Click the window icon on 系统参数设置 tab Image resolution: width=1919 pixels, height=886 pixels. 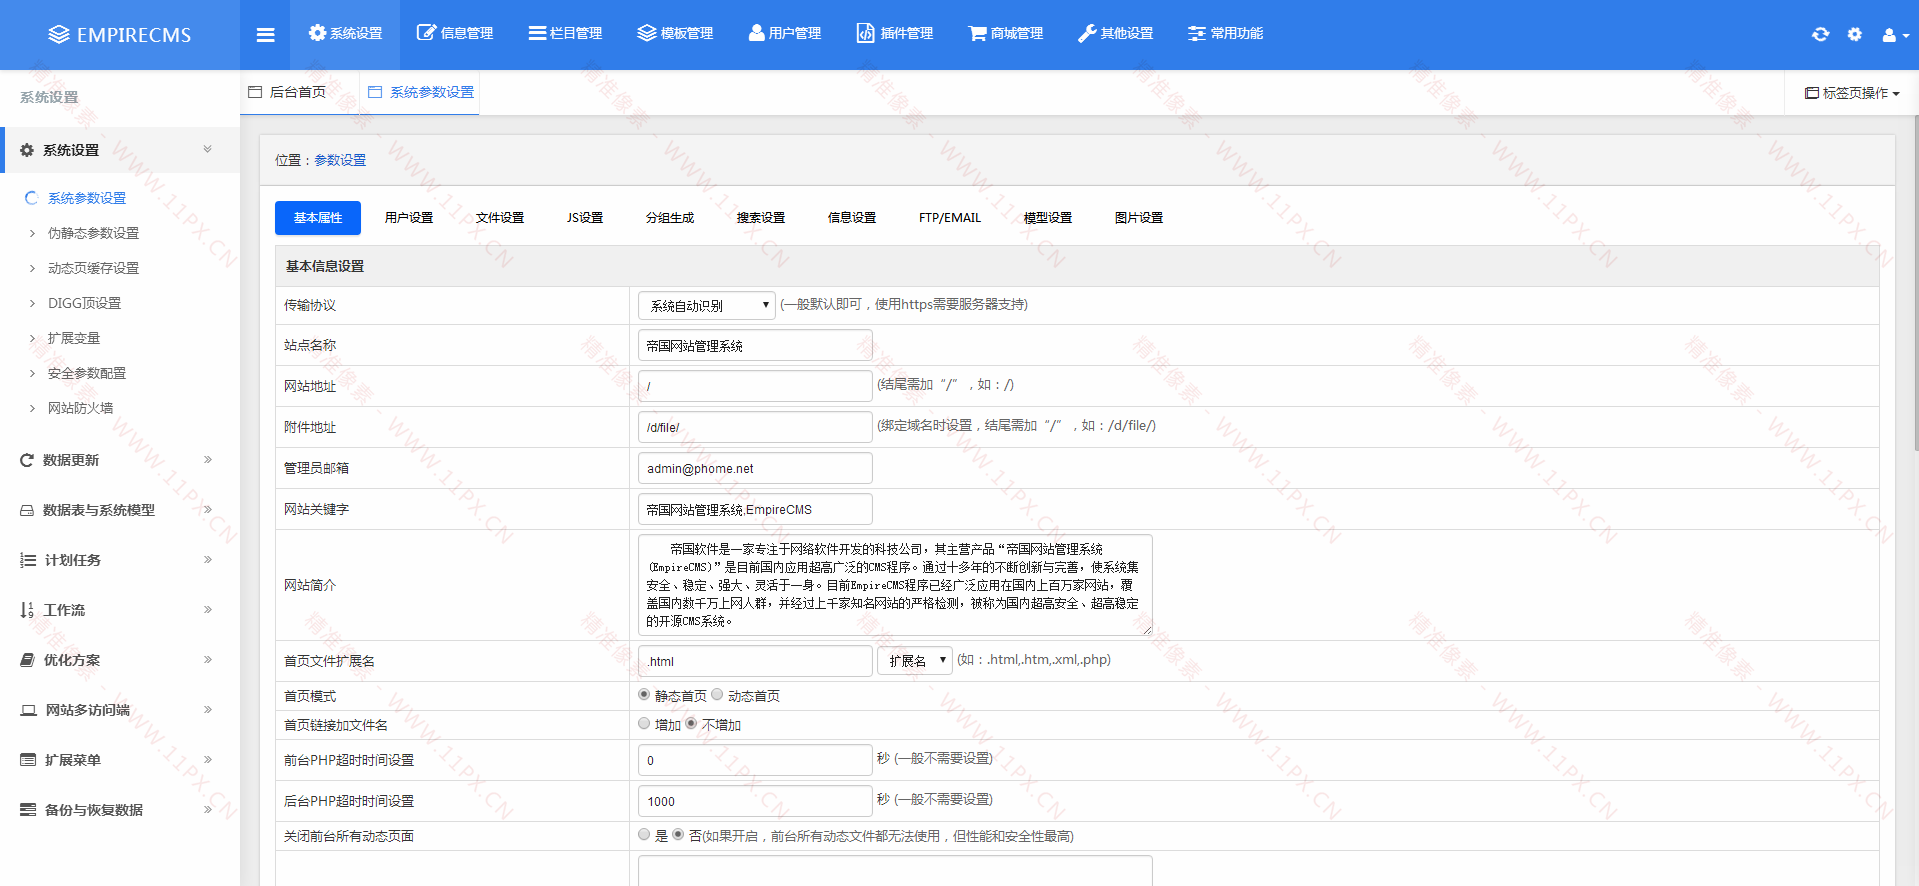pyautogui.click(x=375, y=92)
